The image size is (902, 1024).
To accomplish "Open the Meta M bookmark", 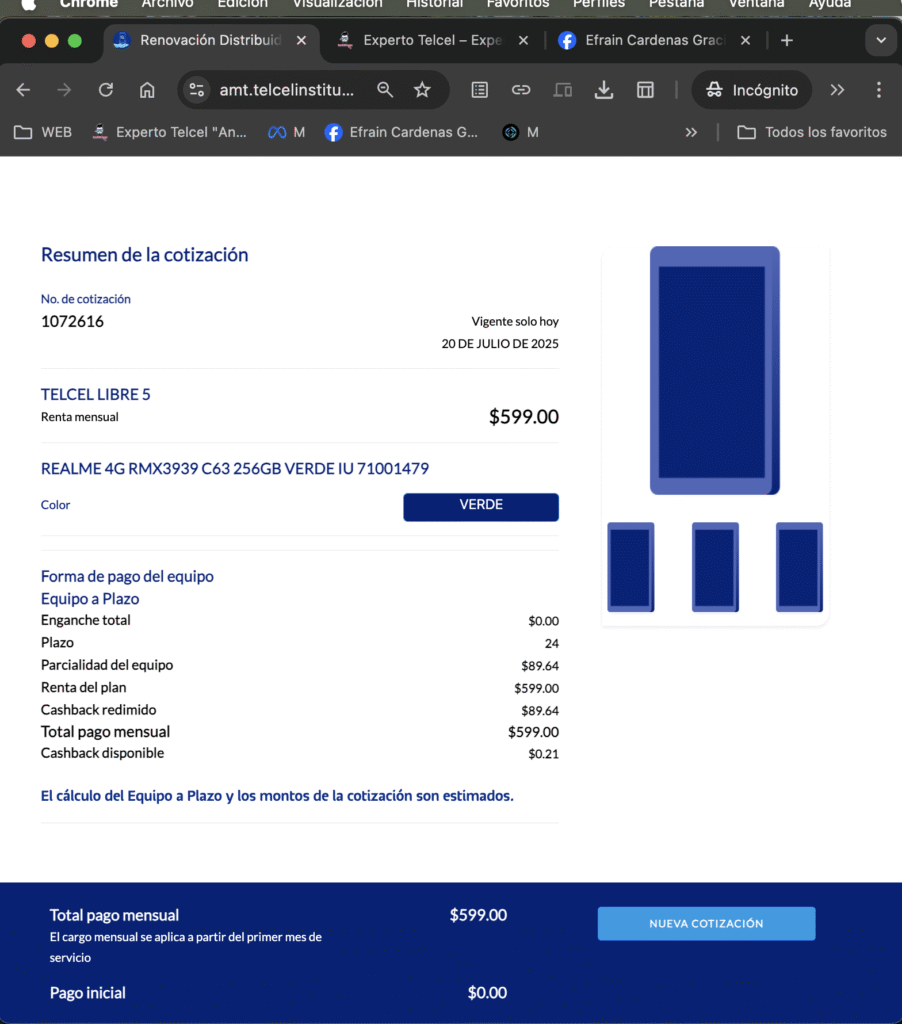I will pyautogui.click(x=287, y=133).
